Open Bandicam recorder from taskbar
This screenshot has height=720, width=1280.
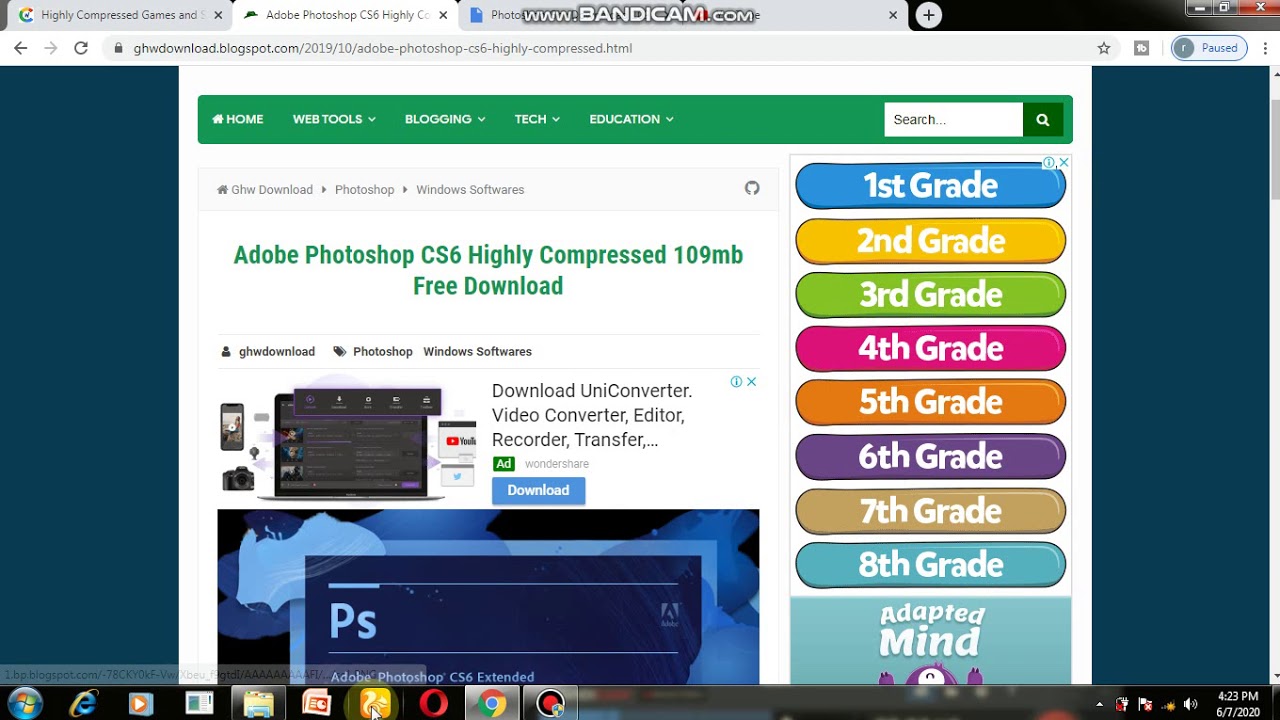pos(550,704)
